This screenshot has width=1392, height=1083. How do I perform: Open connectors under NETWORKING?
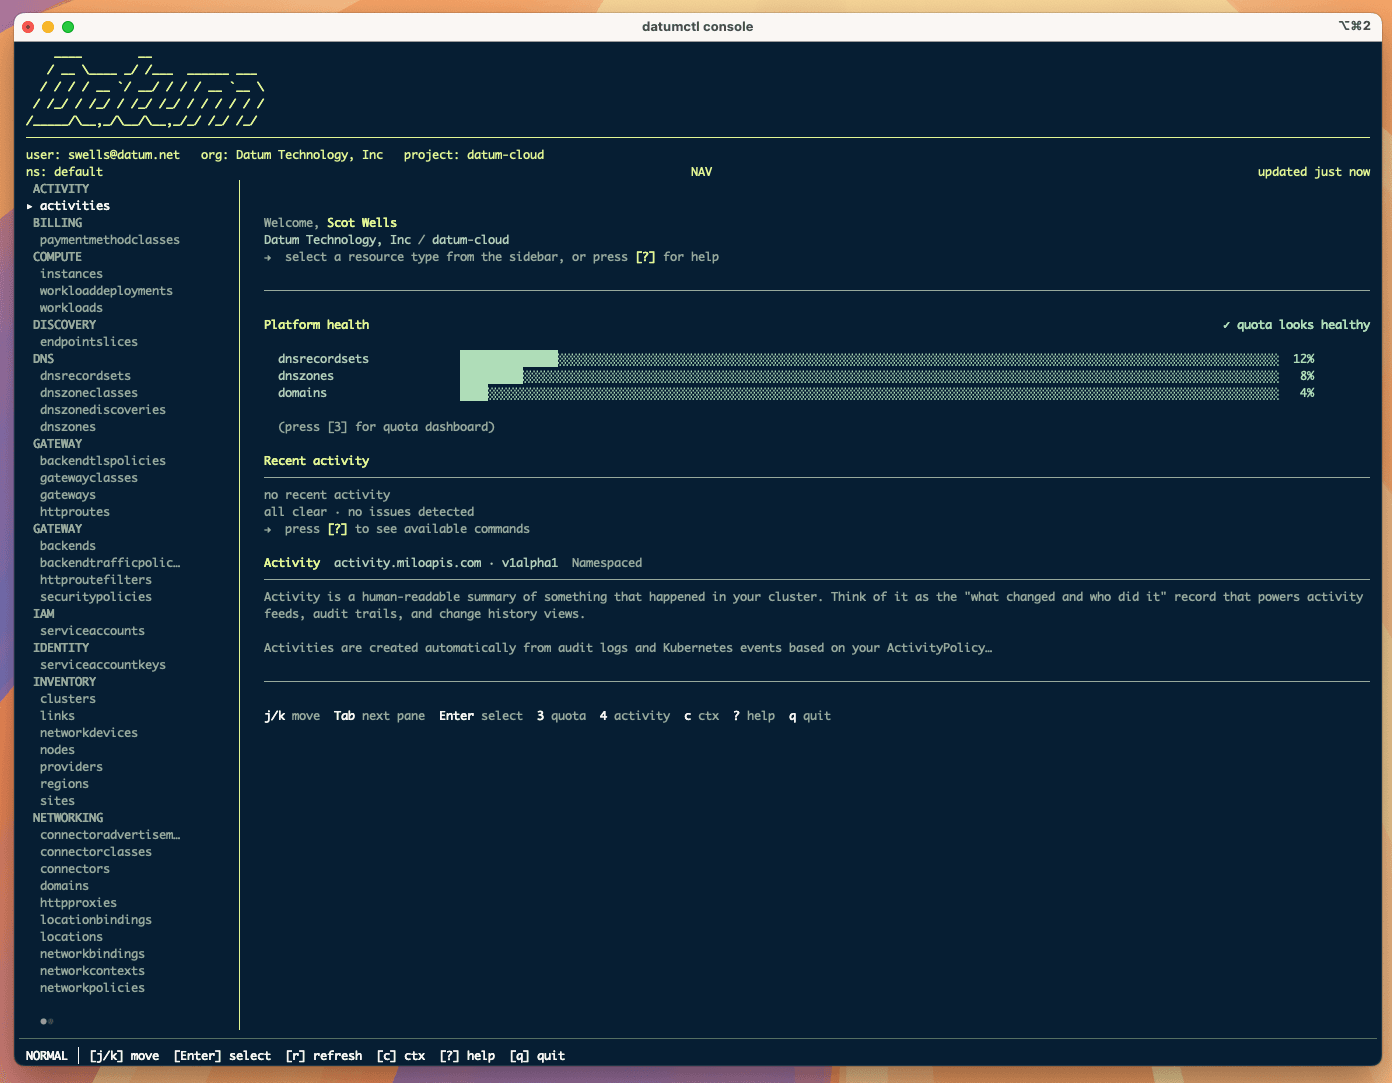(x=75, y=869)
